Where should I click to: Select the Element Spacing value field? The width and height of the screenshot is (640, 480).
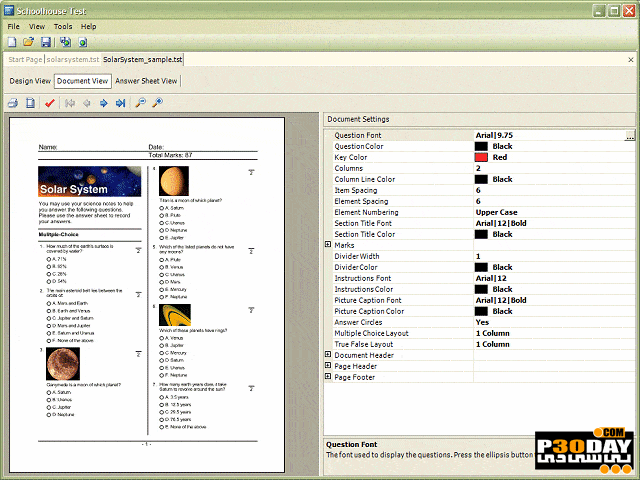[554, 201]
